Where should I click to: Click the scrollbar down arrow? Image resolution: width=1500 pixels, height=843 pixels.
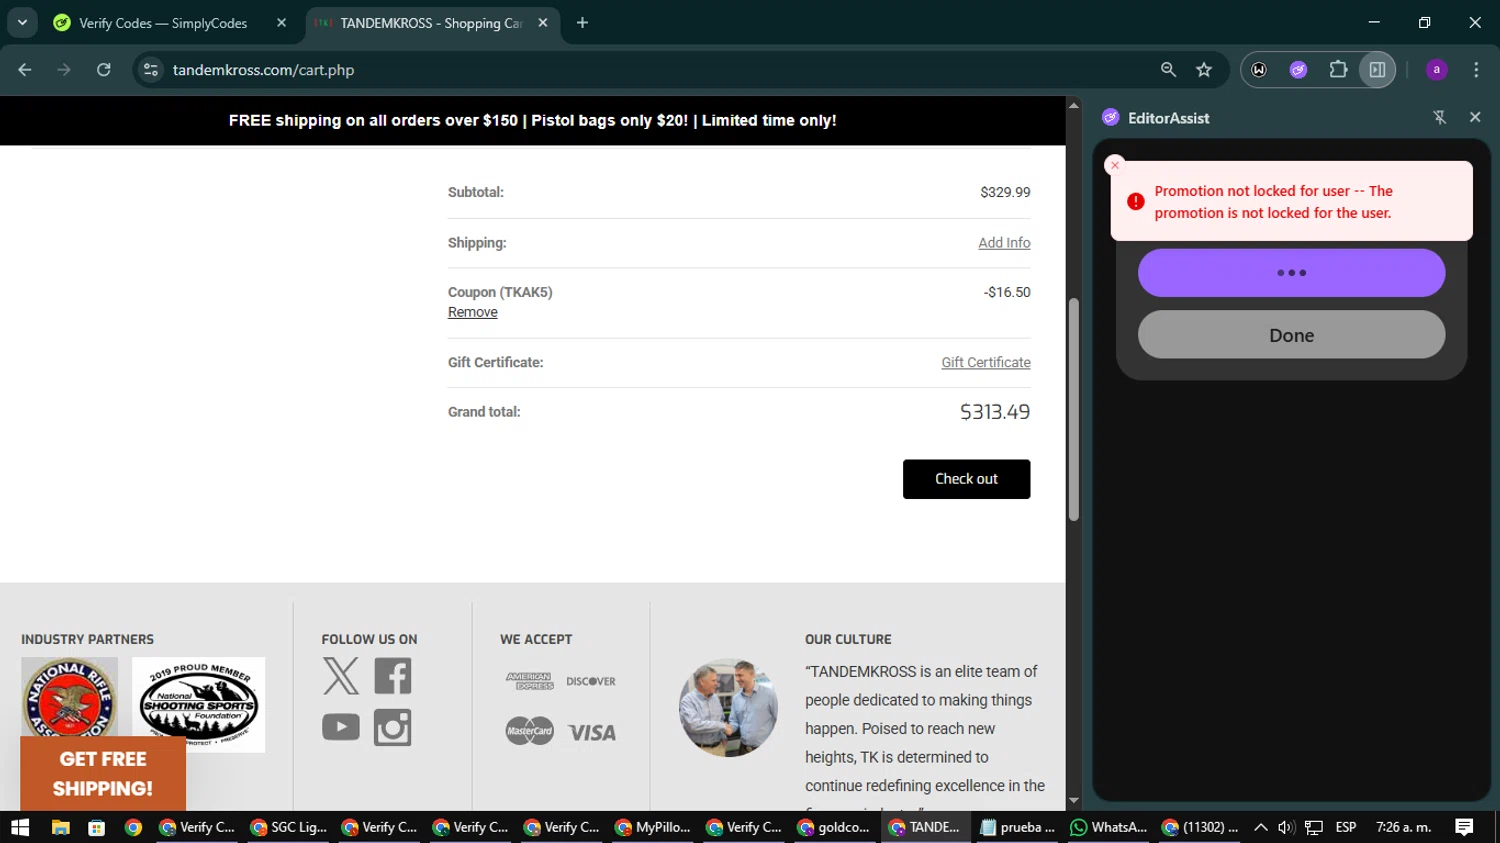(x=1074, y=801)
